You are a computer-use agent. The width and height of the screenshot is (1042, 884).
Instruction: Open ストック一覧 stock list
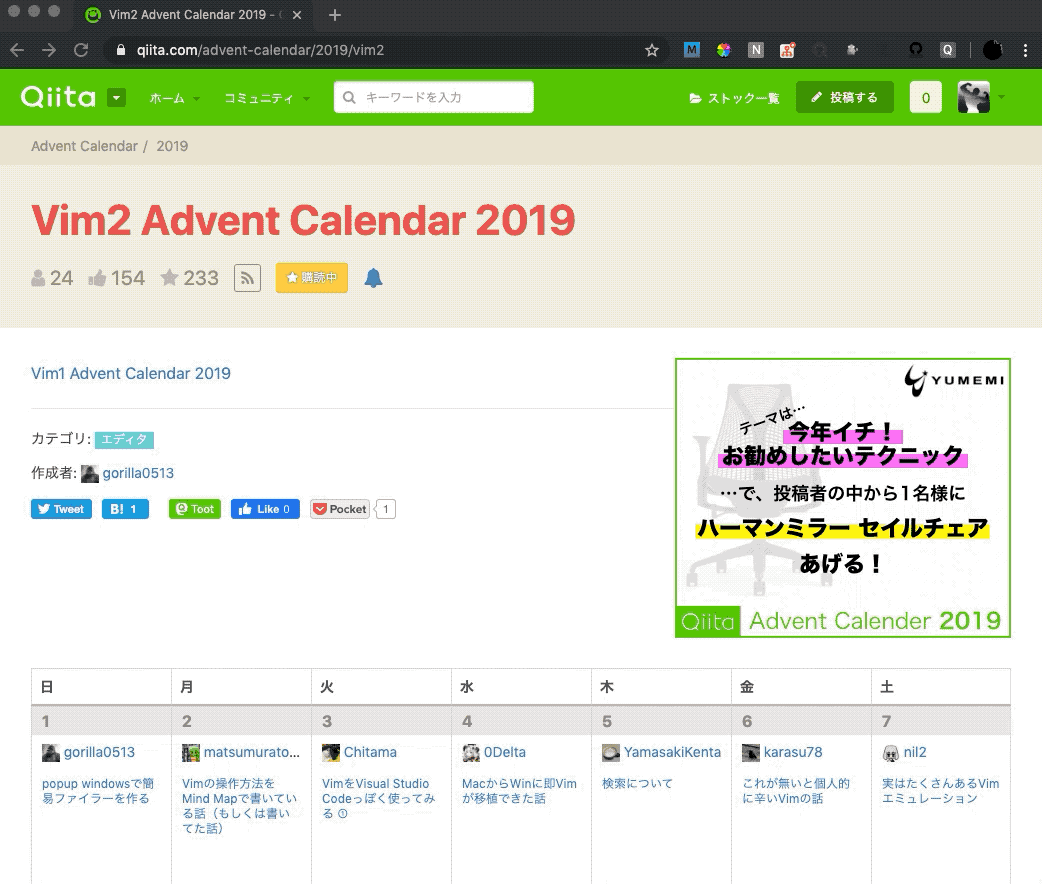[734, 98]
